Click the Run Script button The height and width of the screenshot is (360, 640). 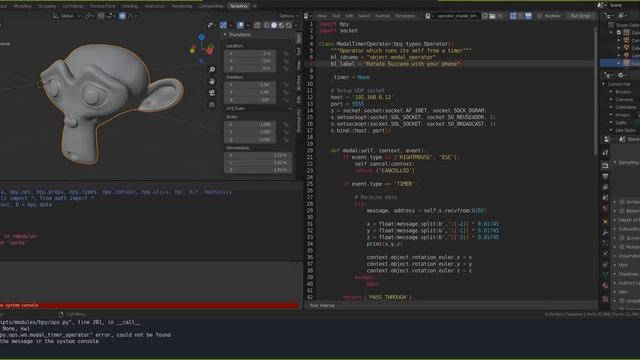tap(580, 16)
